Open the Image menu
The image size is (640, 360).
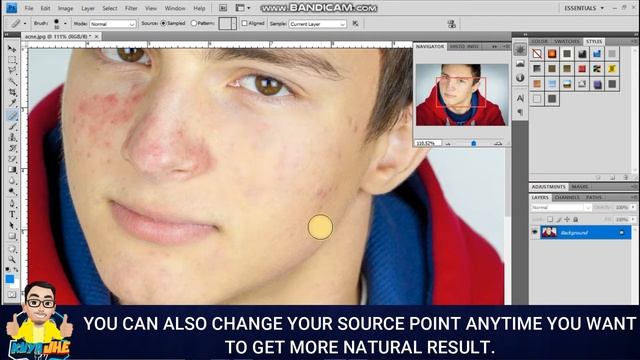[x=65, y=8]
